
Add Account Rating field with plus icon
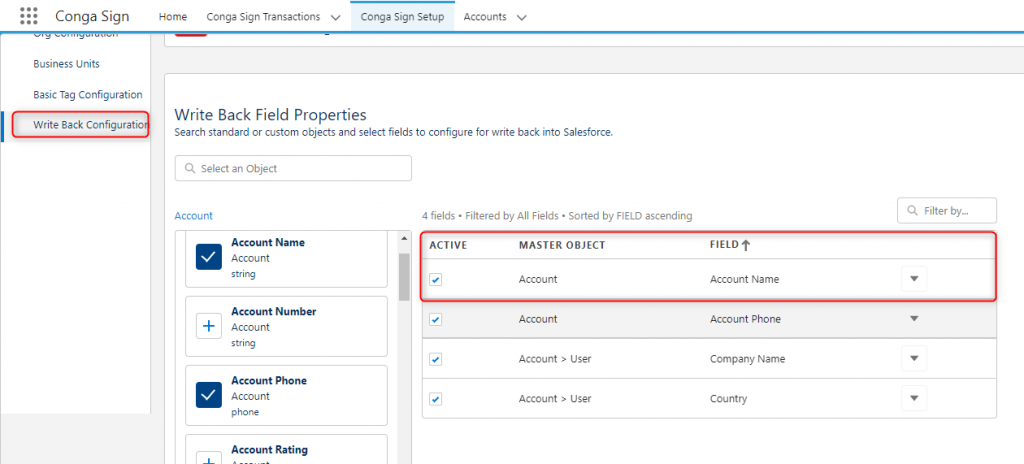coord(209,458)
